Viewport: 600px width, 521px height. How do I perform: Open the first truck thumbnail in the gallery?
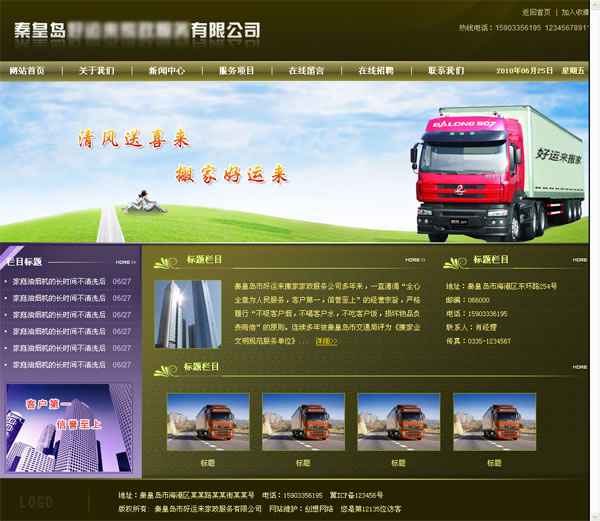208,422
